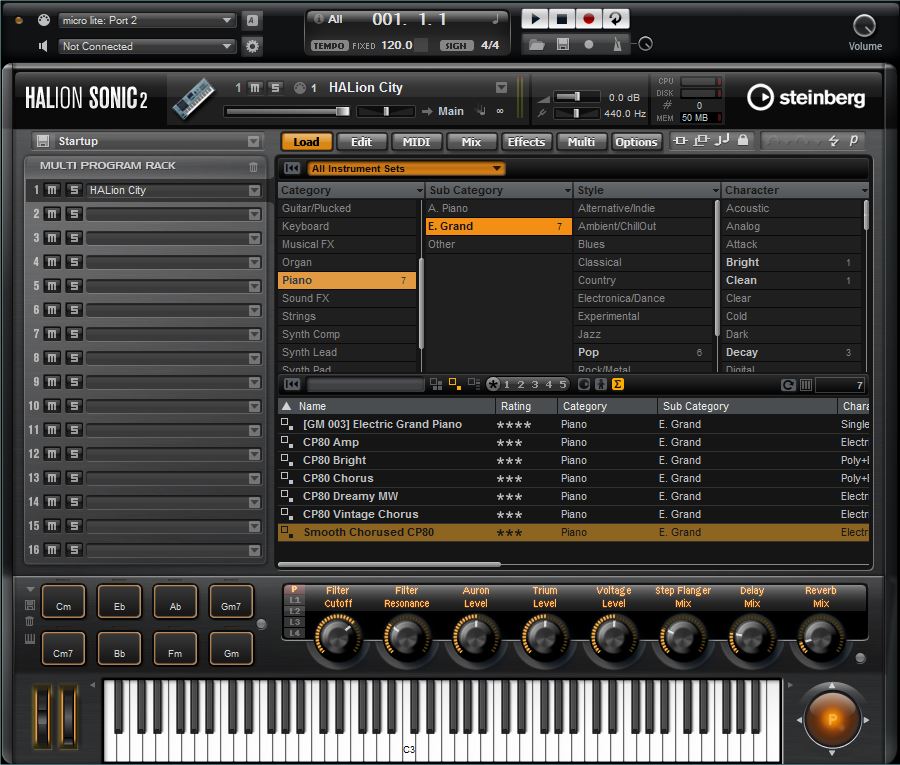This screenshot has height=765, width=900.
Task: Start playback with the Play button
Action: point(534,19)
